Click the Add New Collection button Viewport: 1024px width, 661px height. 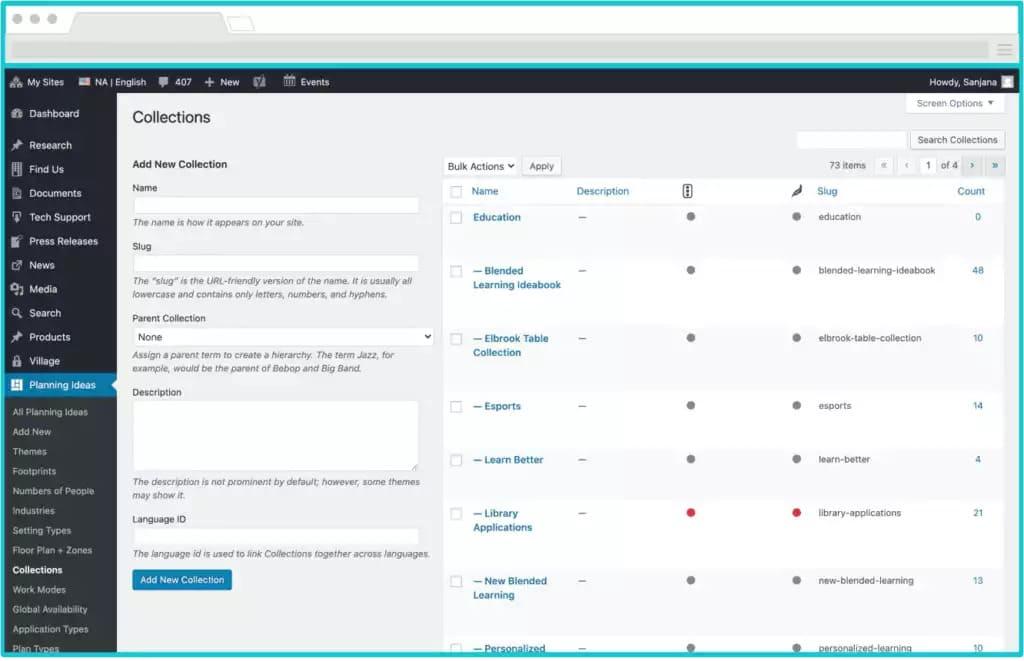[x=182, y=580]
